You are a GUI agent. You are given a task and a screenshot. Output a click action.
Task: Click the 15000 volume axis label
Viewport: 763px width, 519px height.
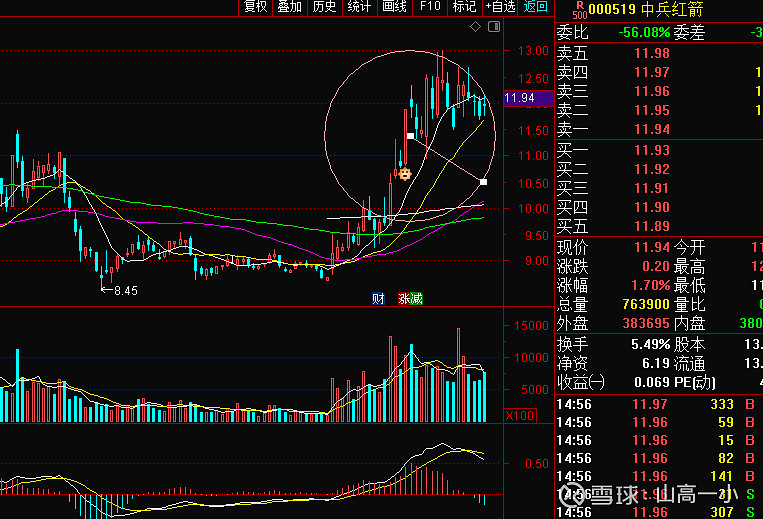pos(531,326)
